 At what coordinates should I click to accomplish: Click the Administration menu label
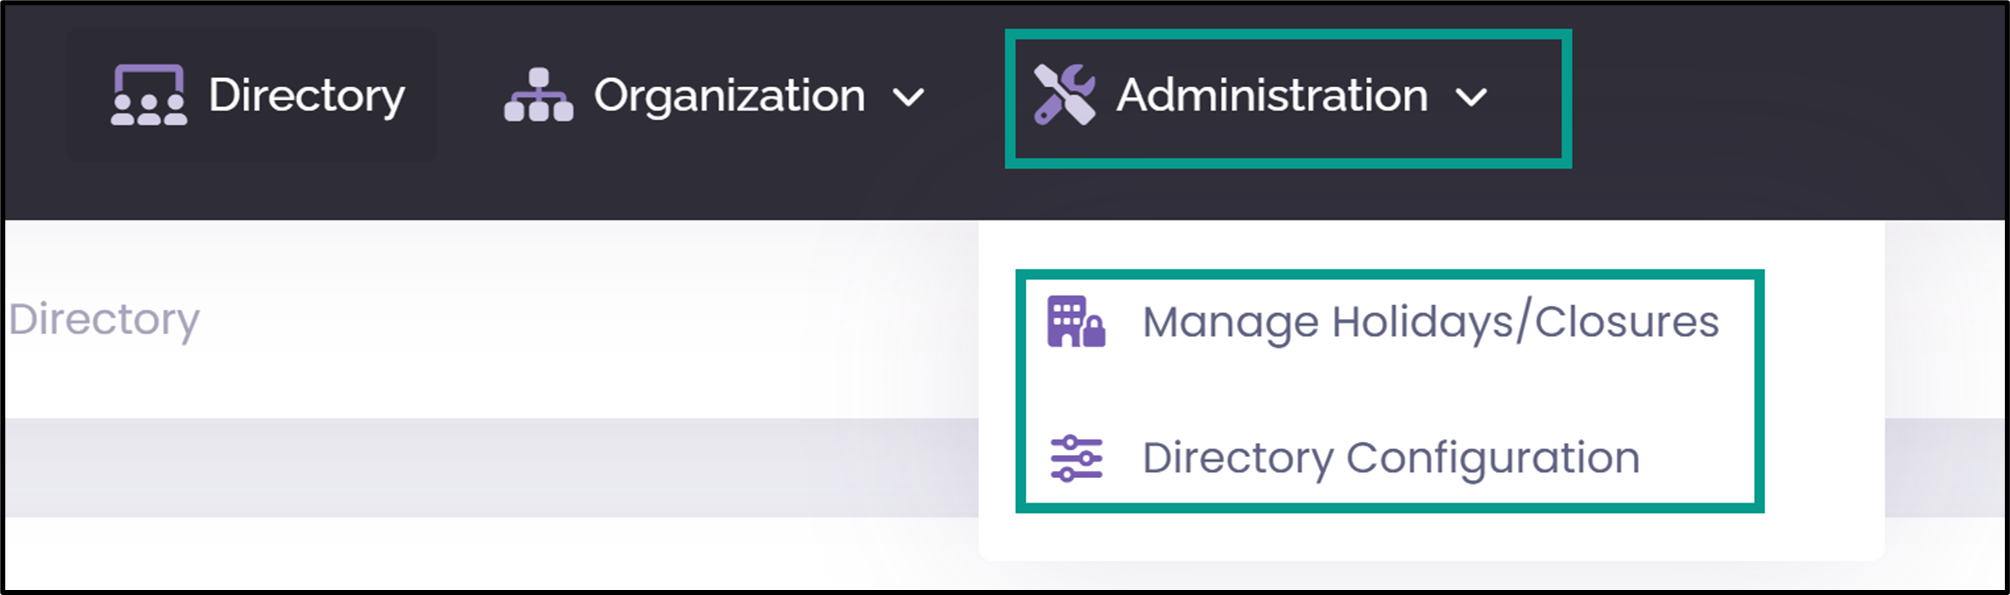(1272, 96)
